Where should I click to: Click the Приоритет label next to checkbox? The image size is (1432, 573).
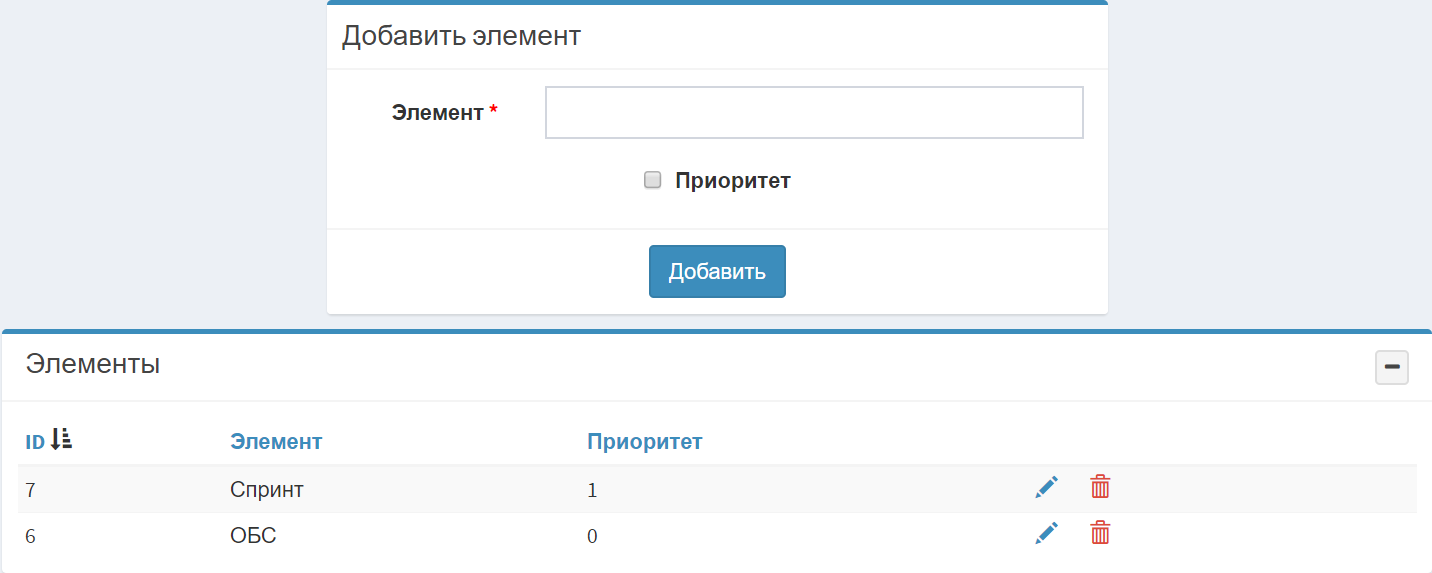tap(732, 181)
